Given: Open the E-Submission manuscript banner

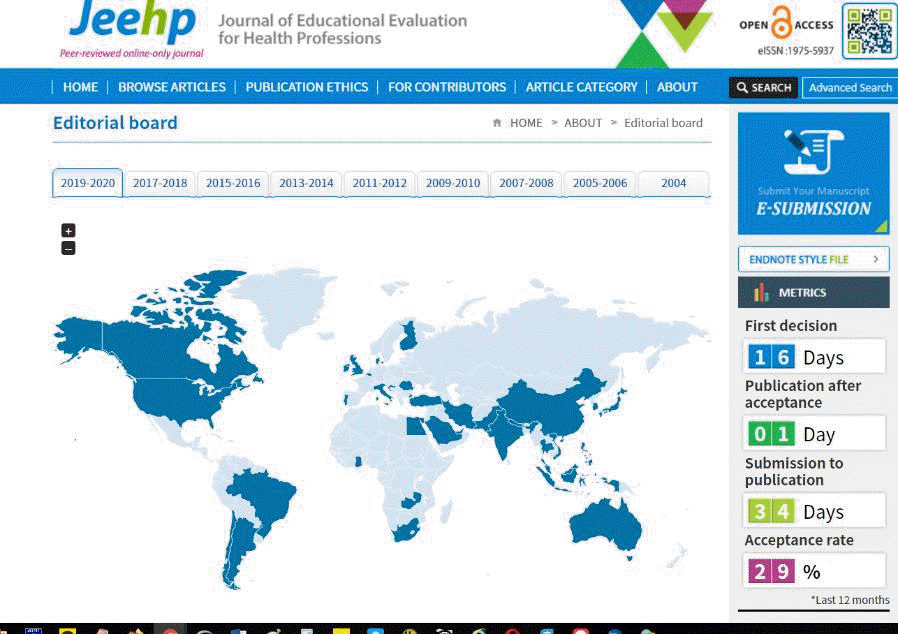Looking at the screenshot, I should (813, 173).
